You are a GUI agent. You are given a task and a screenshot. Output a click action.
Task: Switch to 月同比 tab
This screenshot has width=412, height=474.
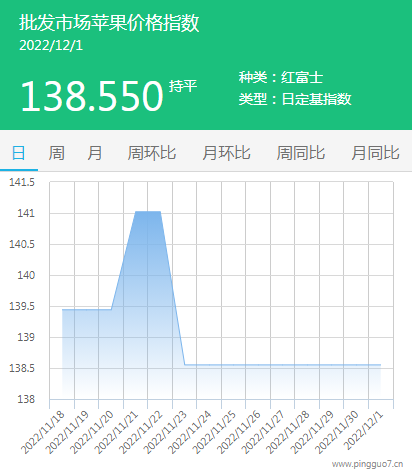coord(375,153)
